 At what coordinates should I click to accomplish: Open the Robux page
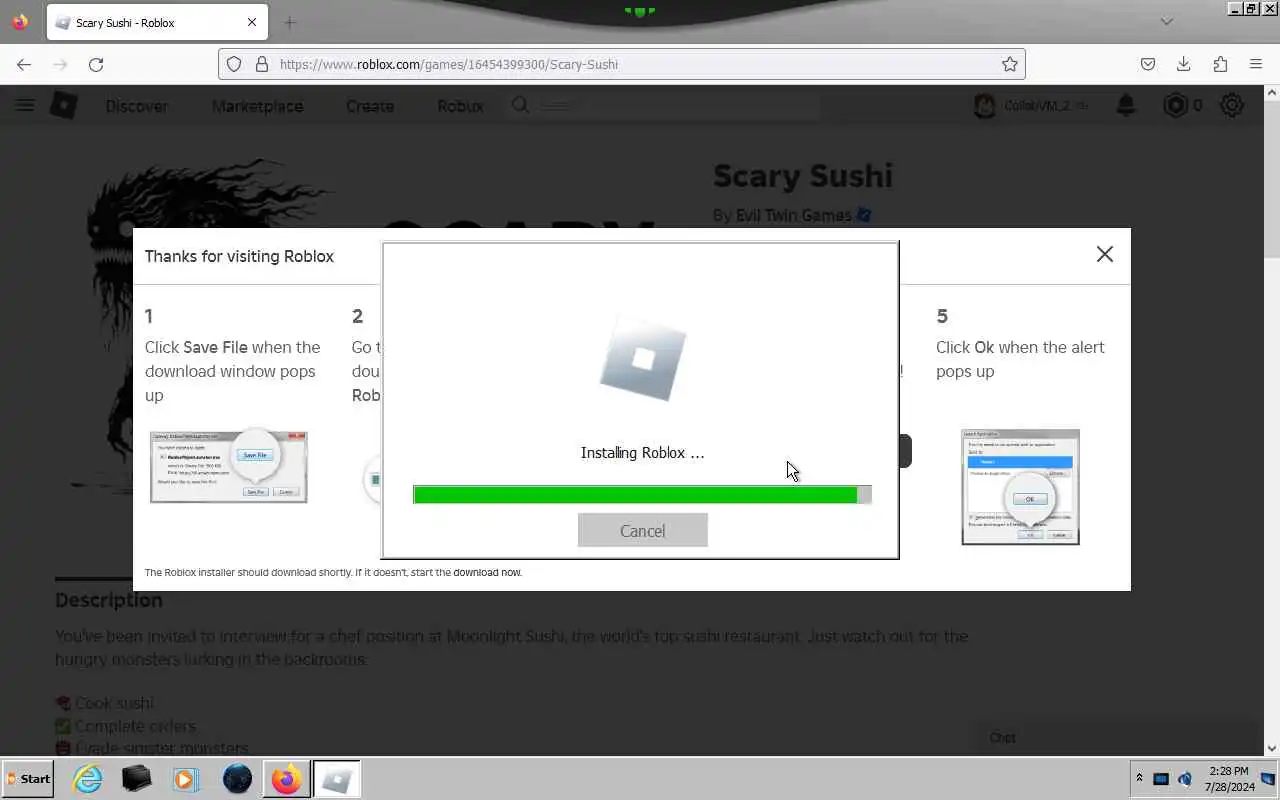tap(460, 106)
